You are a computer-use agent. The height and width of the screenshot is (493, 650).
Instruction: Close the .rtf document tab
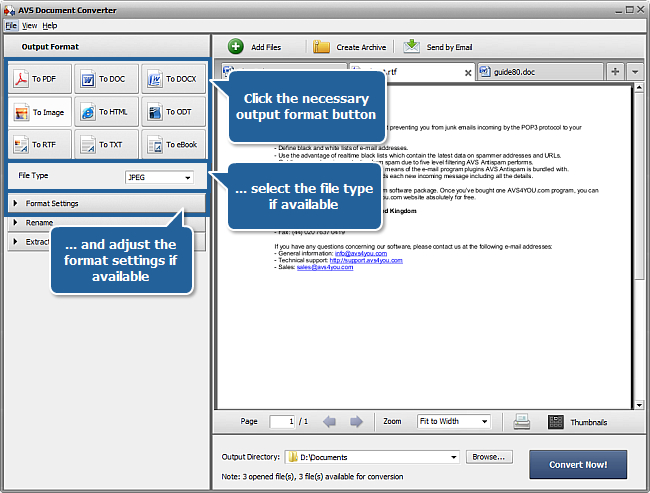468,73
